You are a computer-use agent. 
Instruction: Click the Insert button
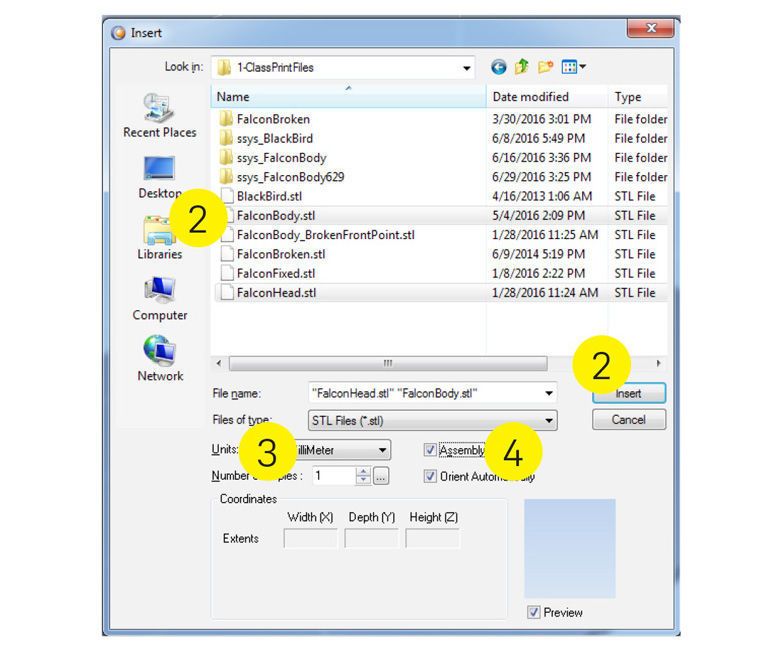click(629, 393)
